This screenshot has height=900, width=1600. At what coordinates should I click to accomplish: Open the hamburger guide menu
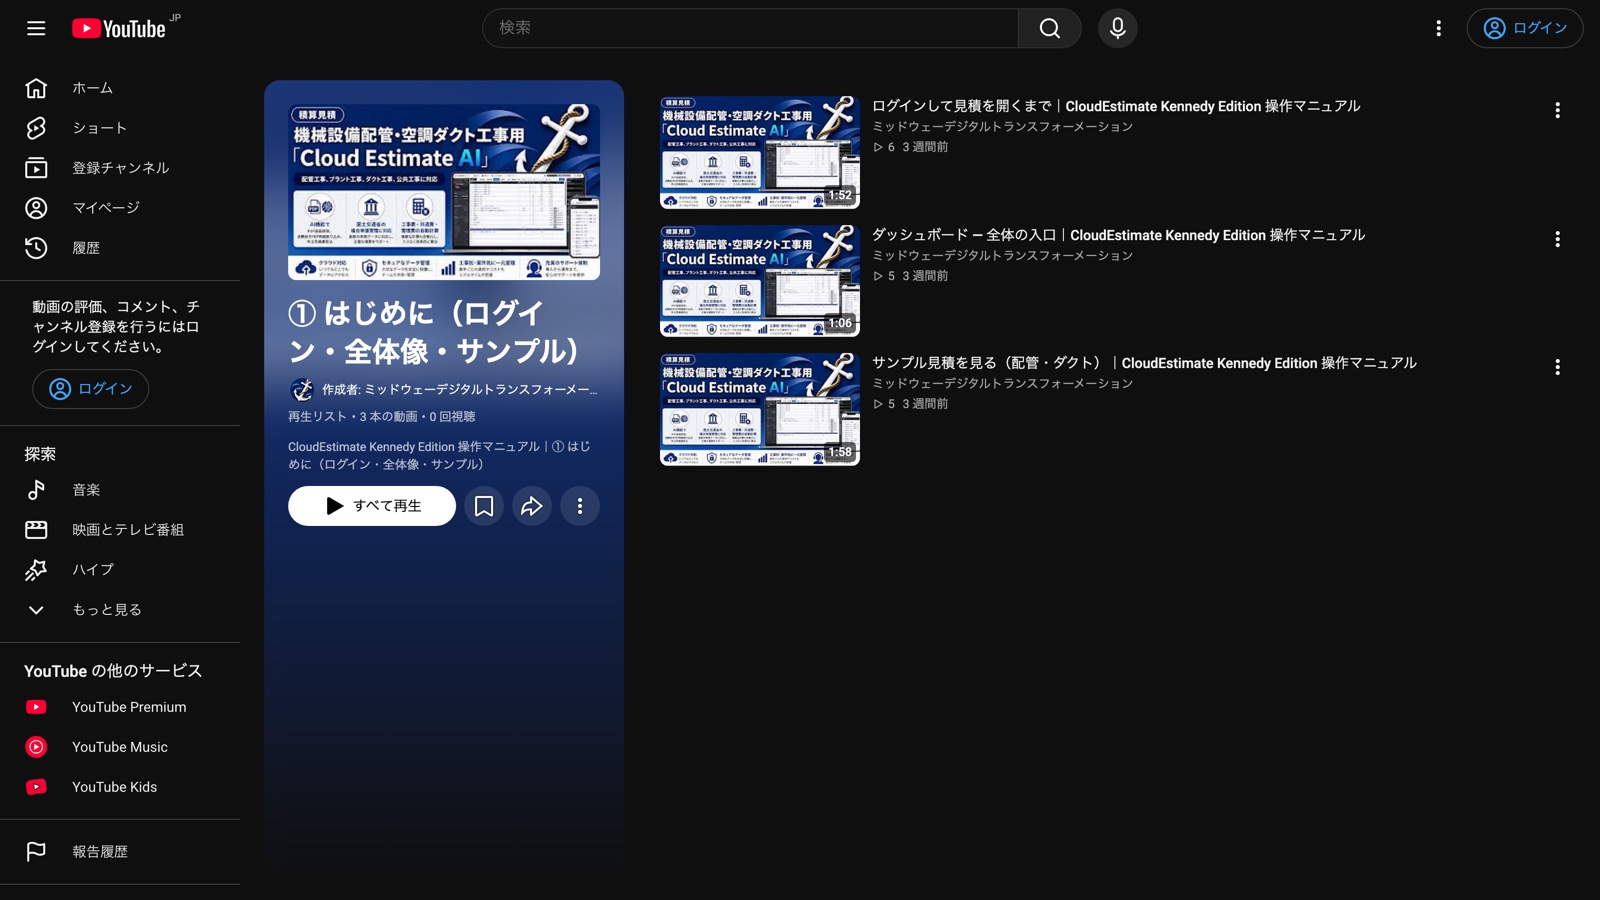click(x=36, y=28)
